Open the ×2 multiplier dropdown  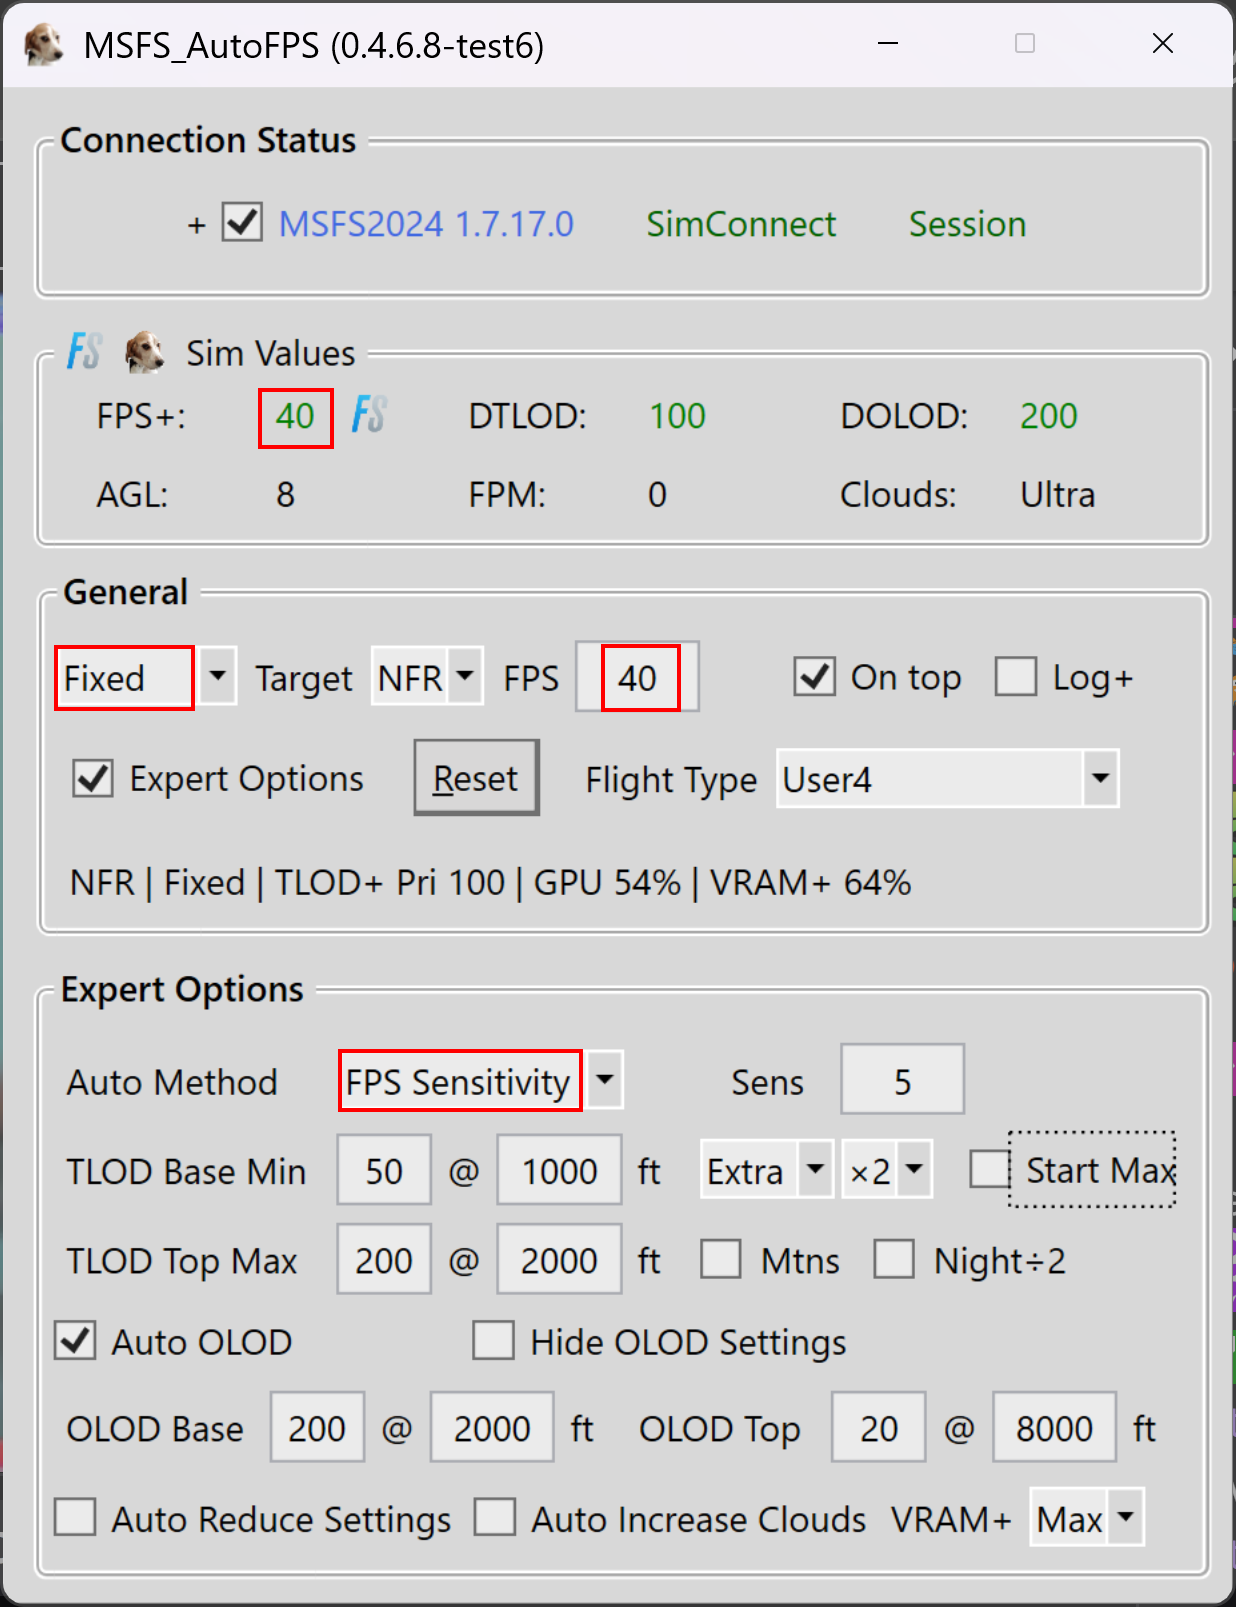click(x=915, y=1169)
